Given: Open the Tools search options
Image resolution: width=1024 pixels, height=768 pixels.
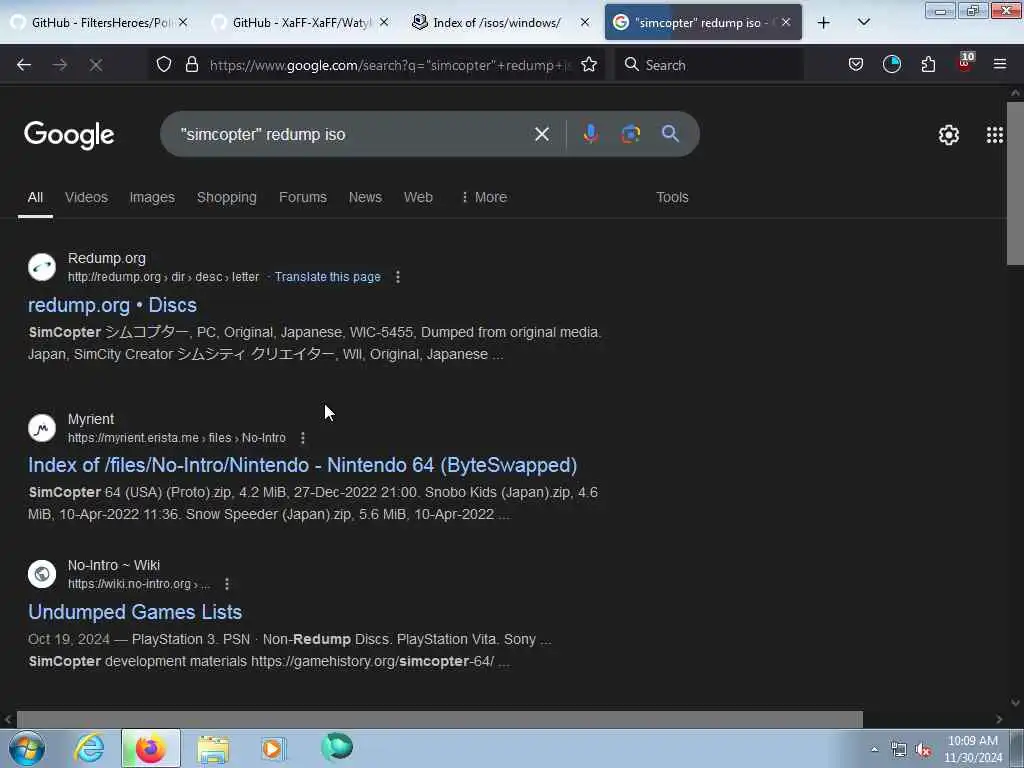Looking at the screenshot, I should 672,197.
